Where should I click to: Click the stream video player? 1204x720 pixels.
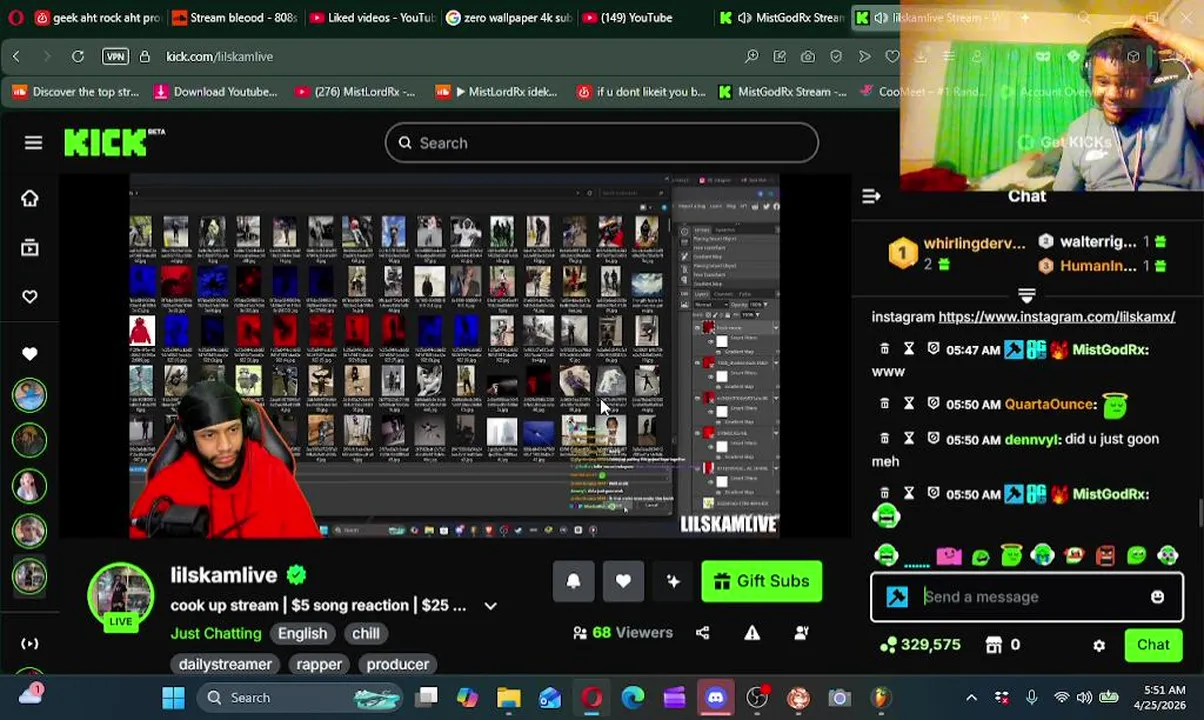[454, 356]
